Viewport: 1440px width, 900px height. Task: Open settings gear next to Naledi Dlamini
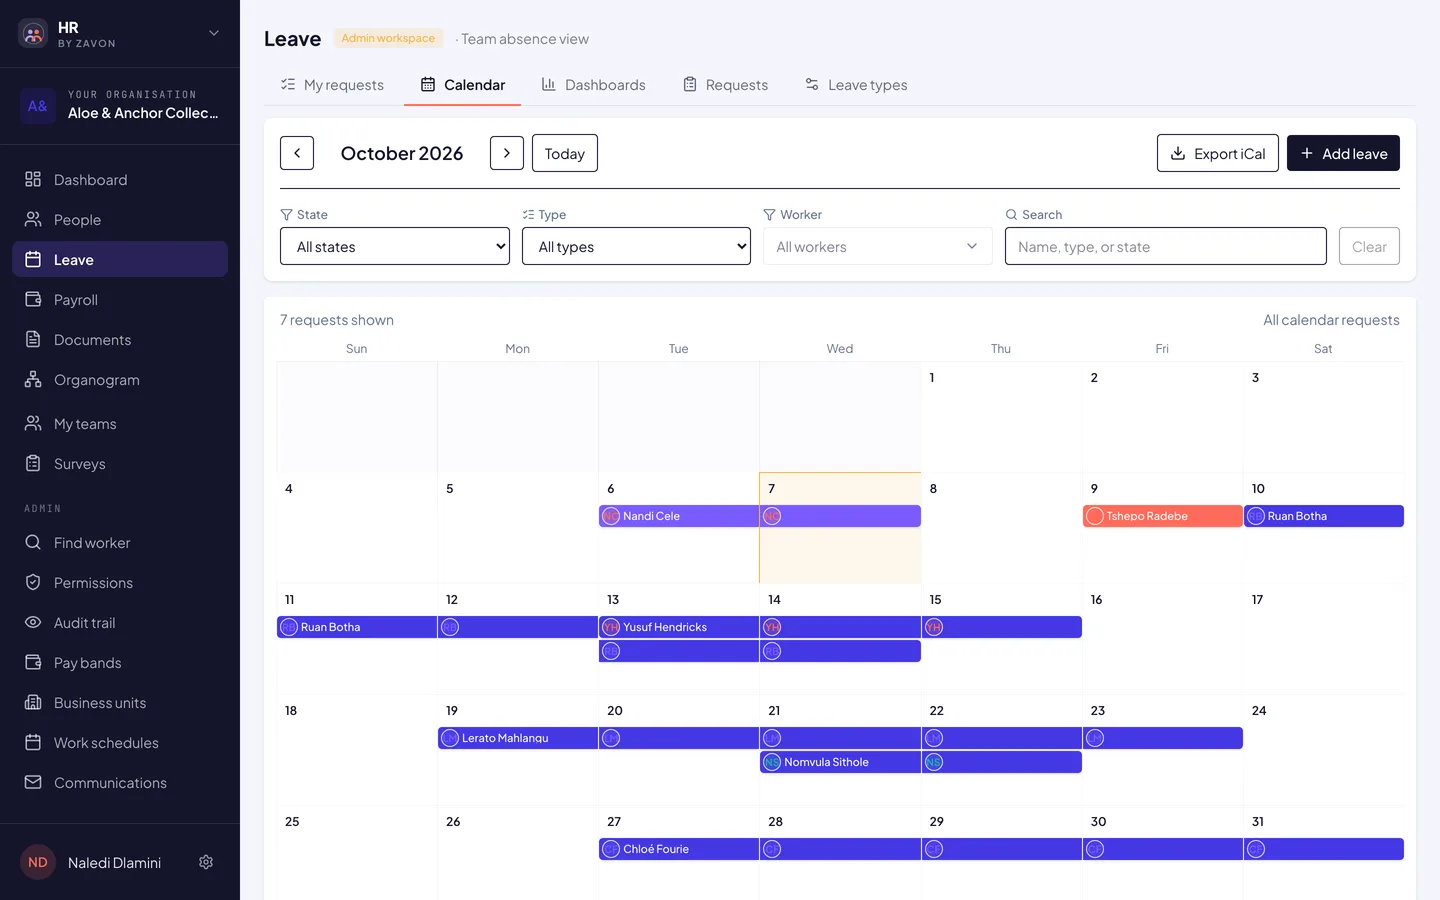pyautogui.click(x=206, y=862)
